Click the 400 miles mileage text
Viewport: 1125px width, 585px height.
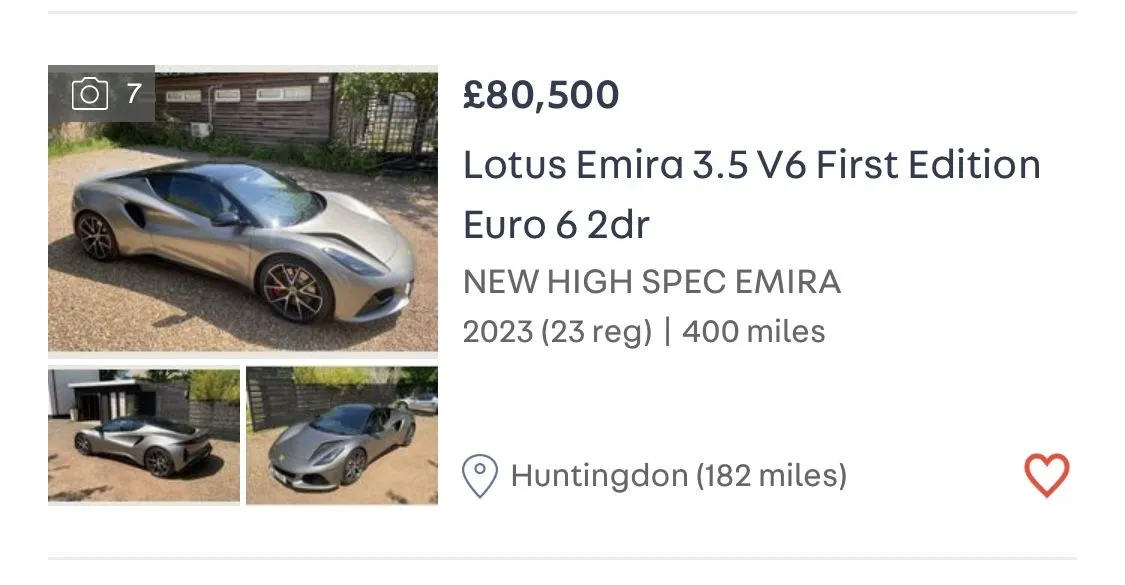(753, 331)
